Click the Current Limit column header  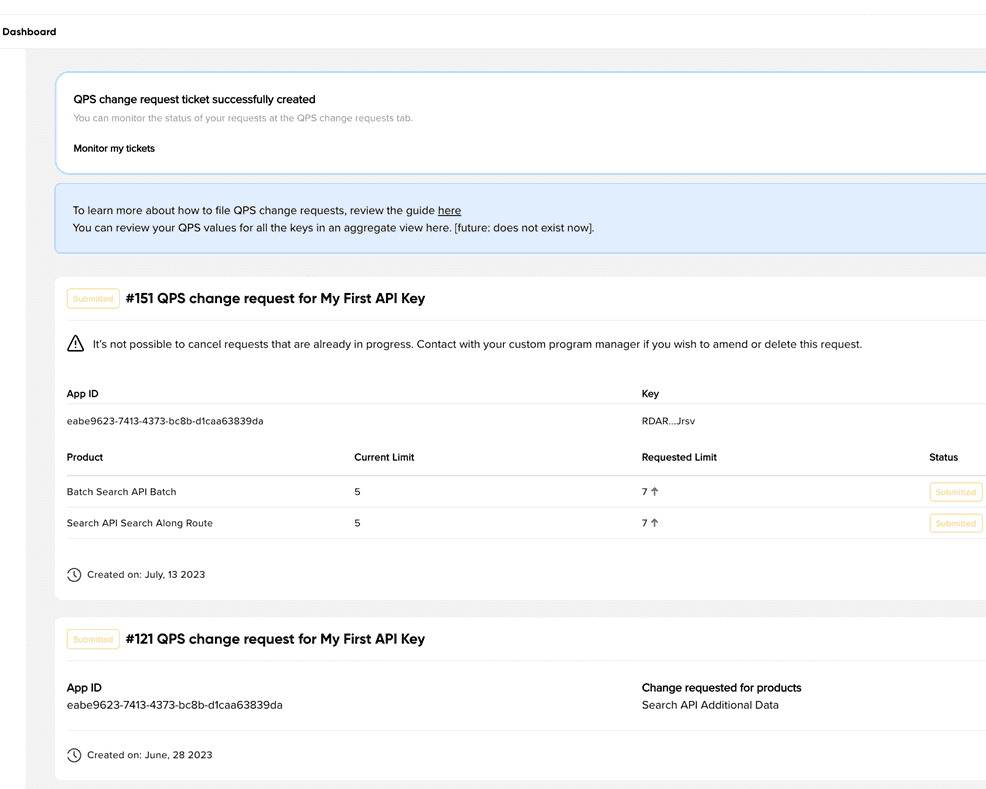tap(384, 457)
